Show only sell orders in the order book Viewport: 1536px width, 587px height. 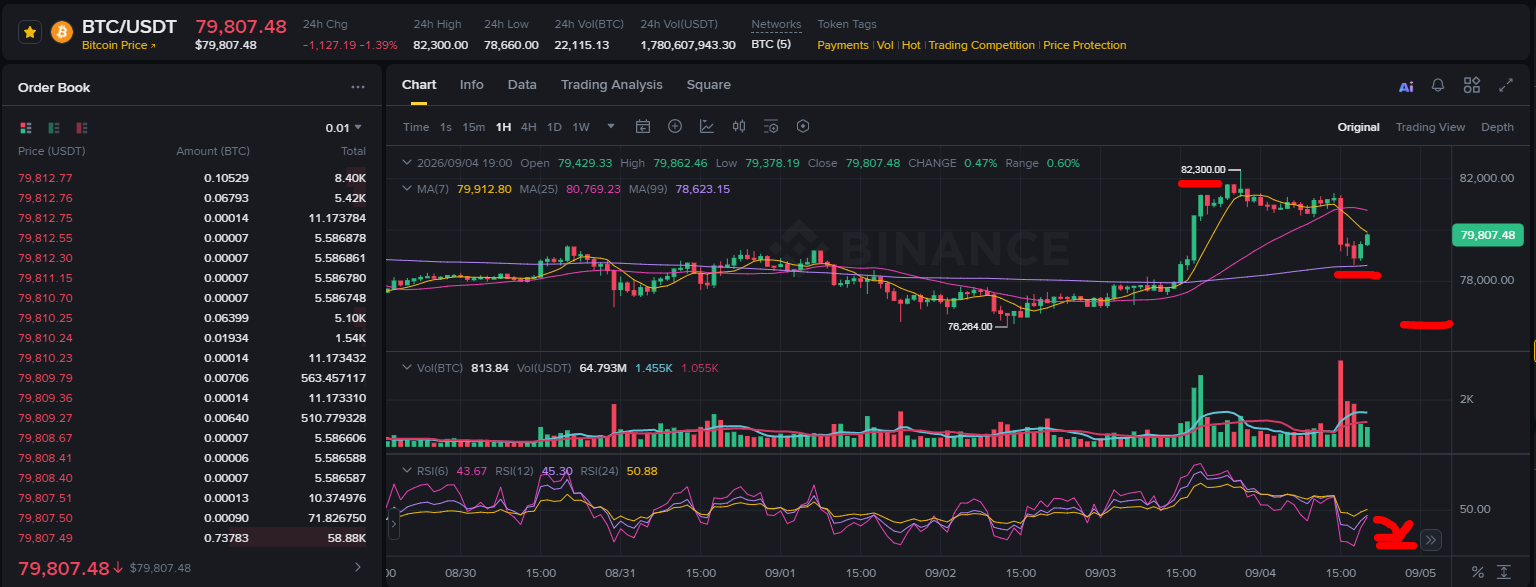coord(82,128)
